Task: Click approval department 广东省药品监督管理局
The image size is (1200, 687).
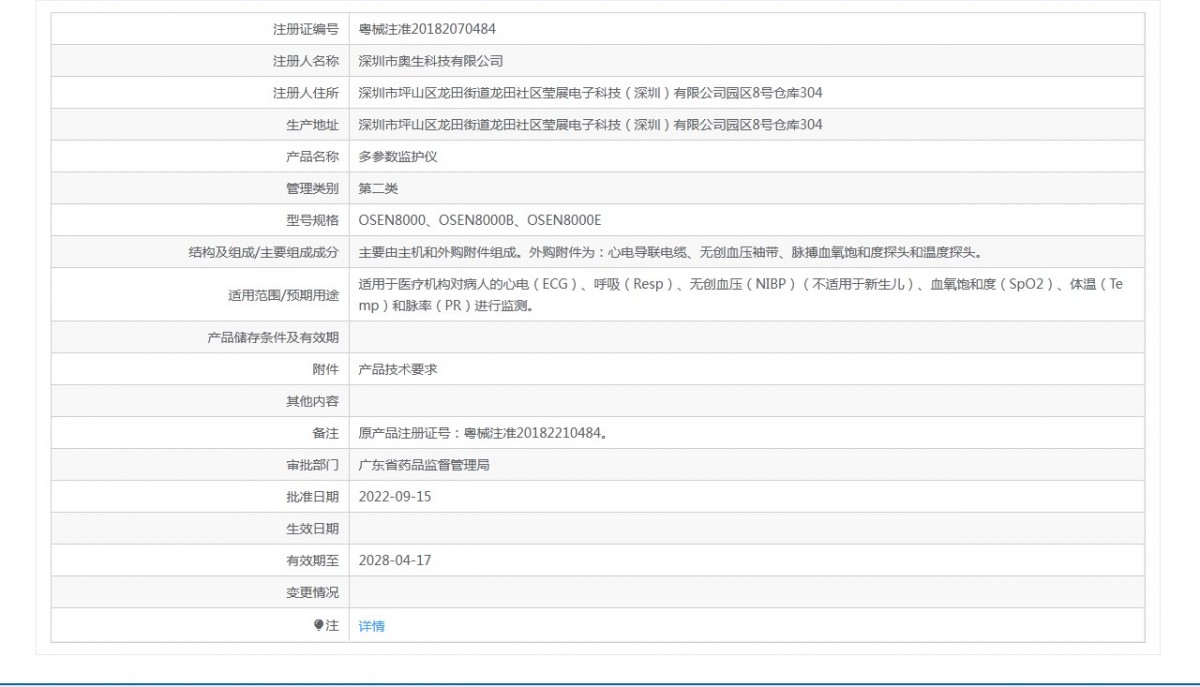Action: click(x=424, y=465)
